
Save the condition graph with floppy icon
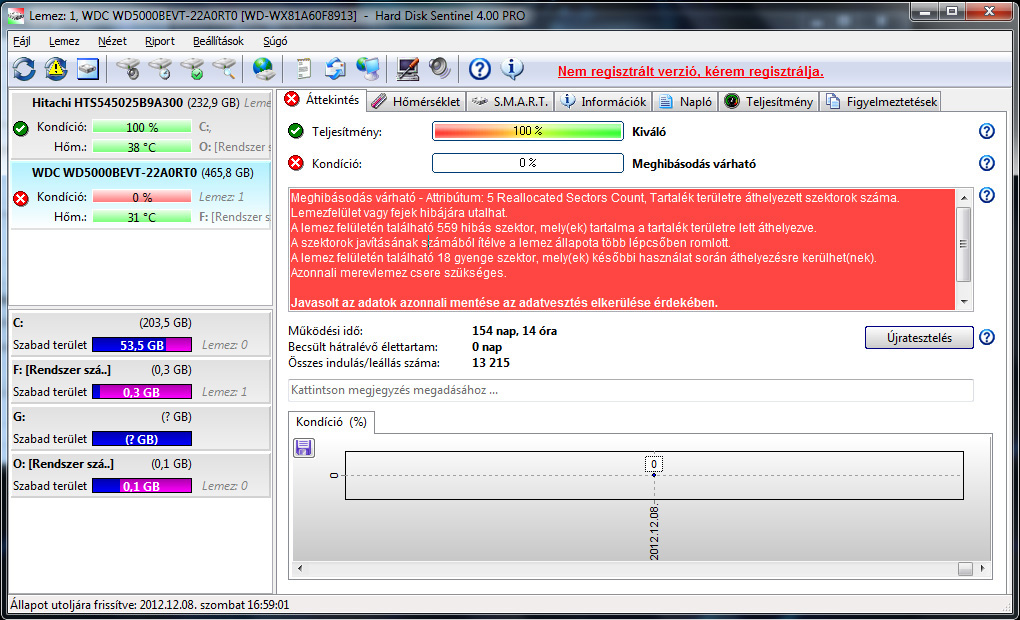click(x=304, y=448)
